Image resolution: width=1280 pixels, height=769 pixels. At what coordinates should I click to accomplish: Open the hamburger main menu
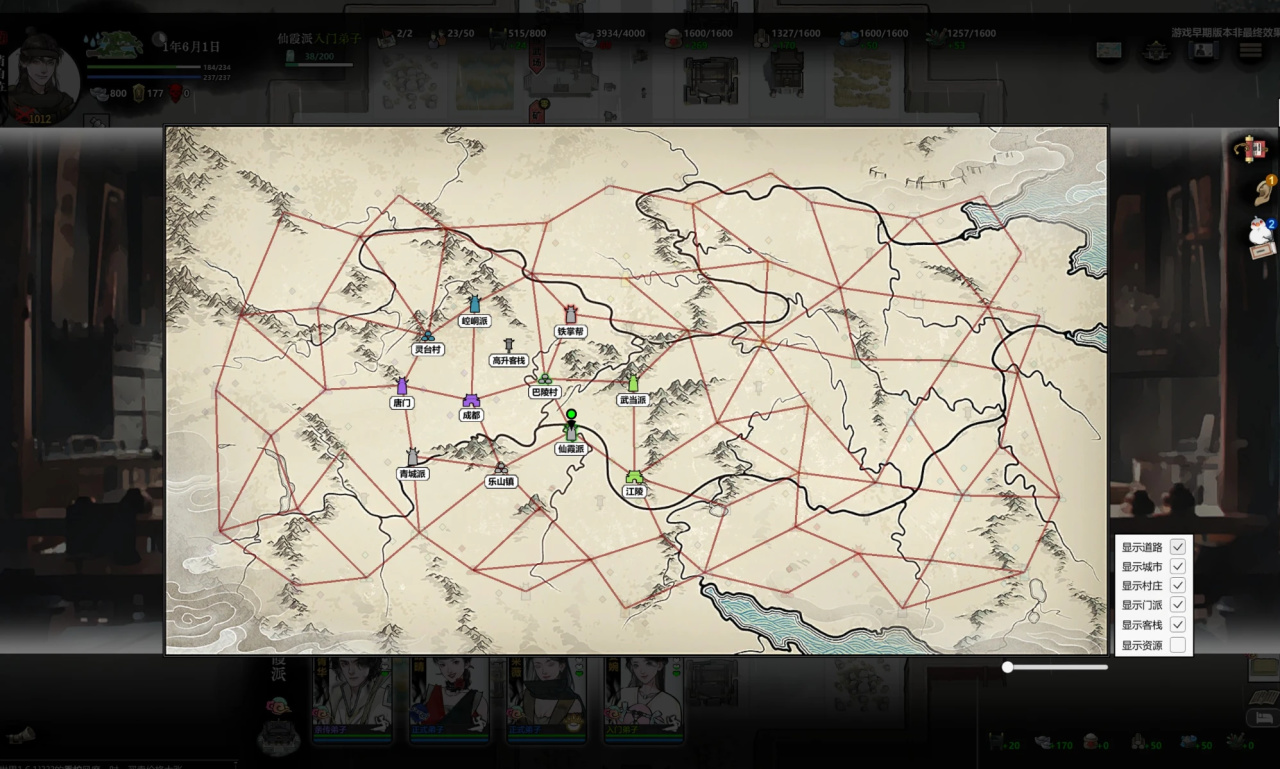tap(1251, 49)
